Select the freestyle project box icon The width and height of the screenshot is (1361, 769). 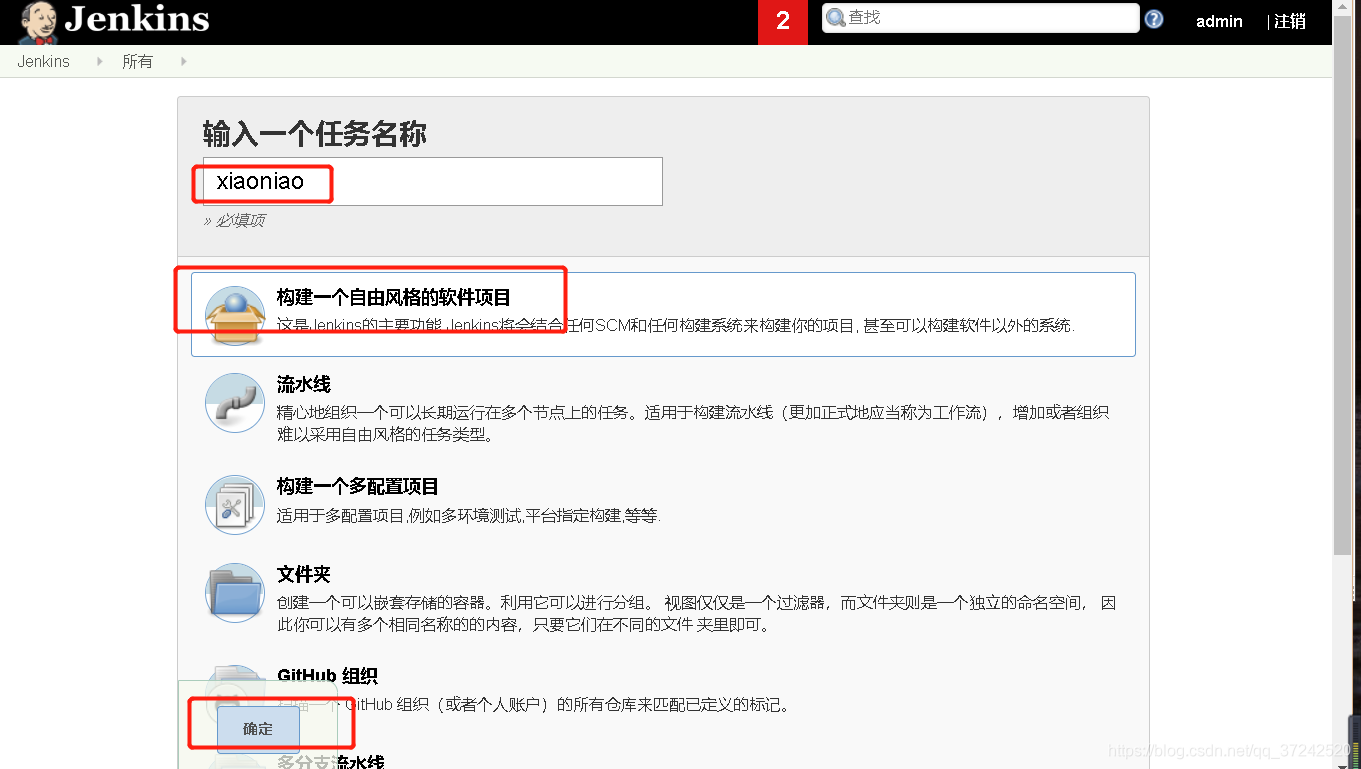click(235, 315)
